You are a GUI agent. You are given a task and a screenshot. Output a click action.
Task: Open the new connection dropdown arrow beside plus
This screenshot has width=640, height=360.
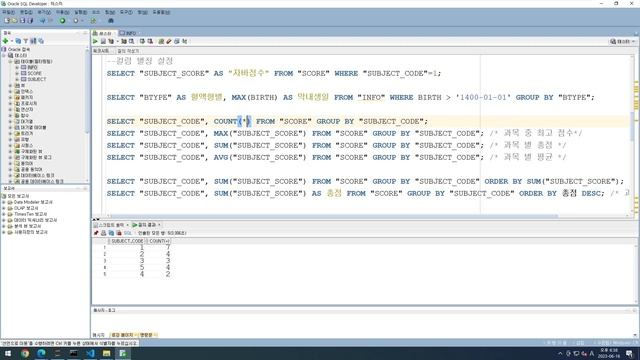11,41
